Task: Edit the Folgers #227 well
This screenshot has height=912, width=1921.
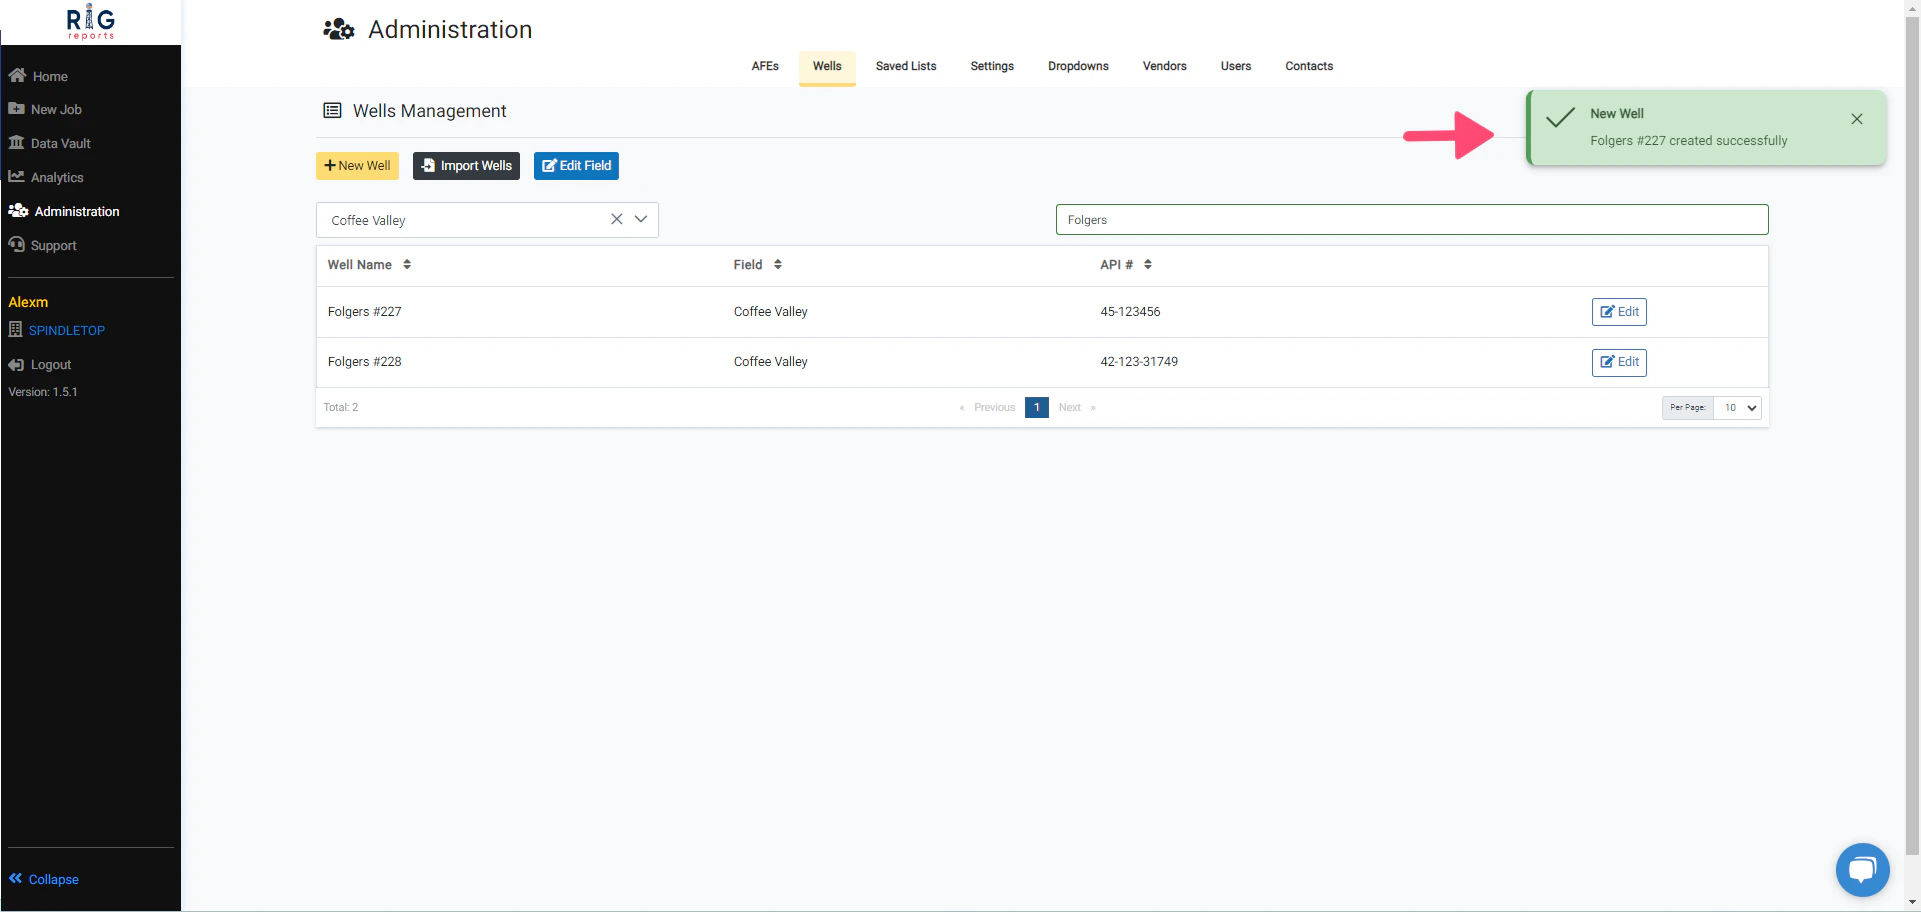Action: [1619, 312]
